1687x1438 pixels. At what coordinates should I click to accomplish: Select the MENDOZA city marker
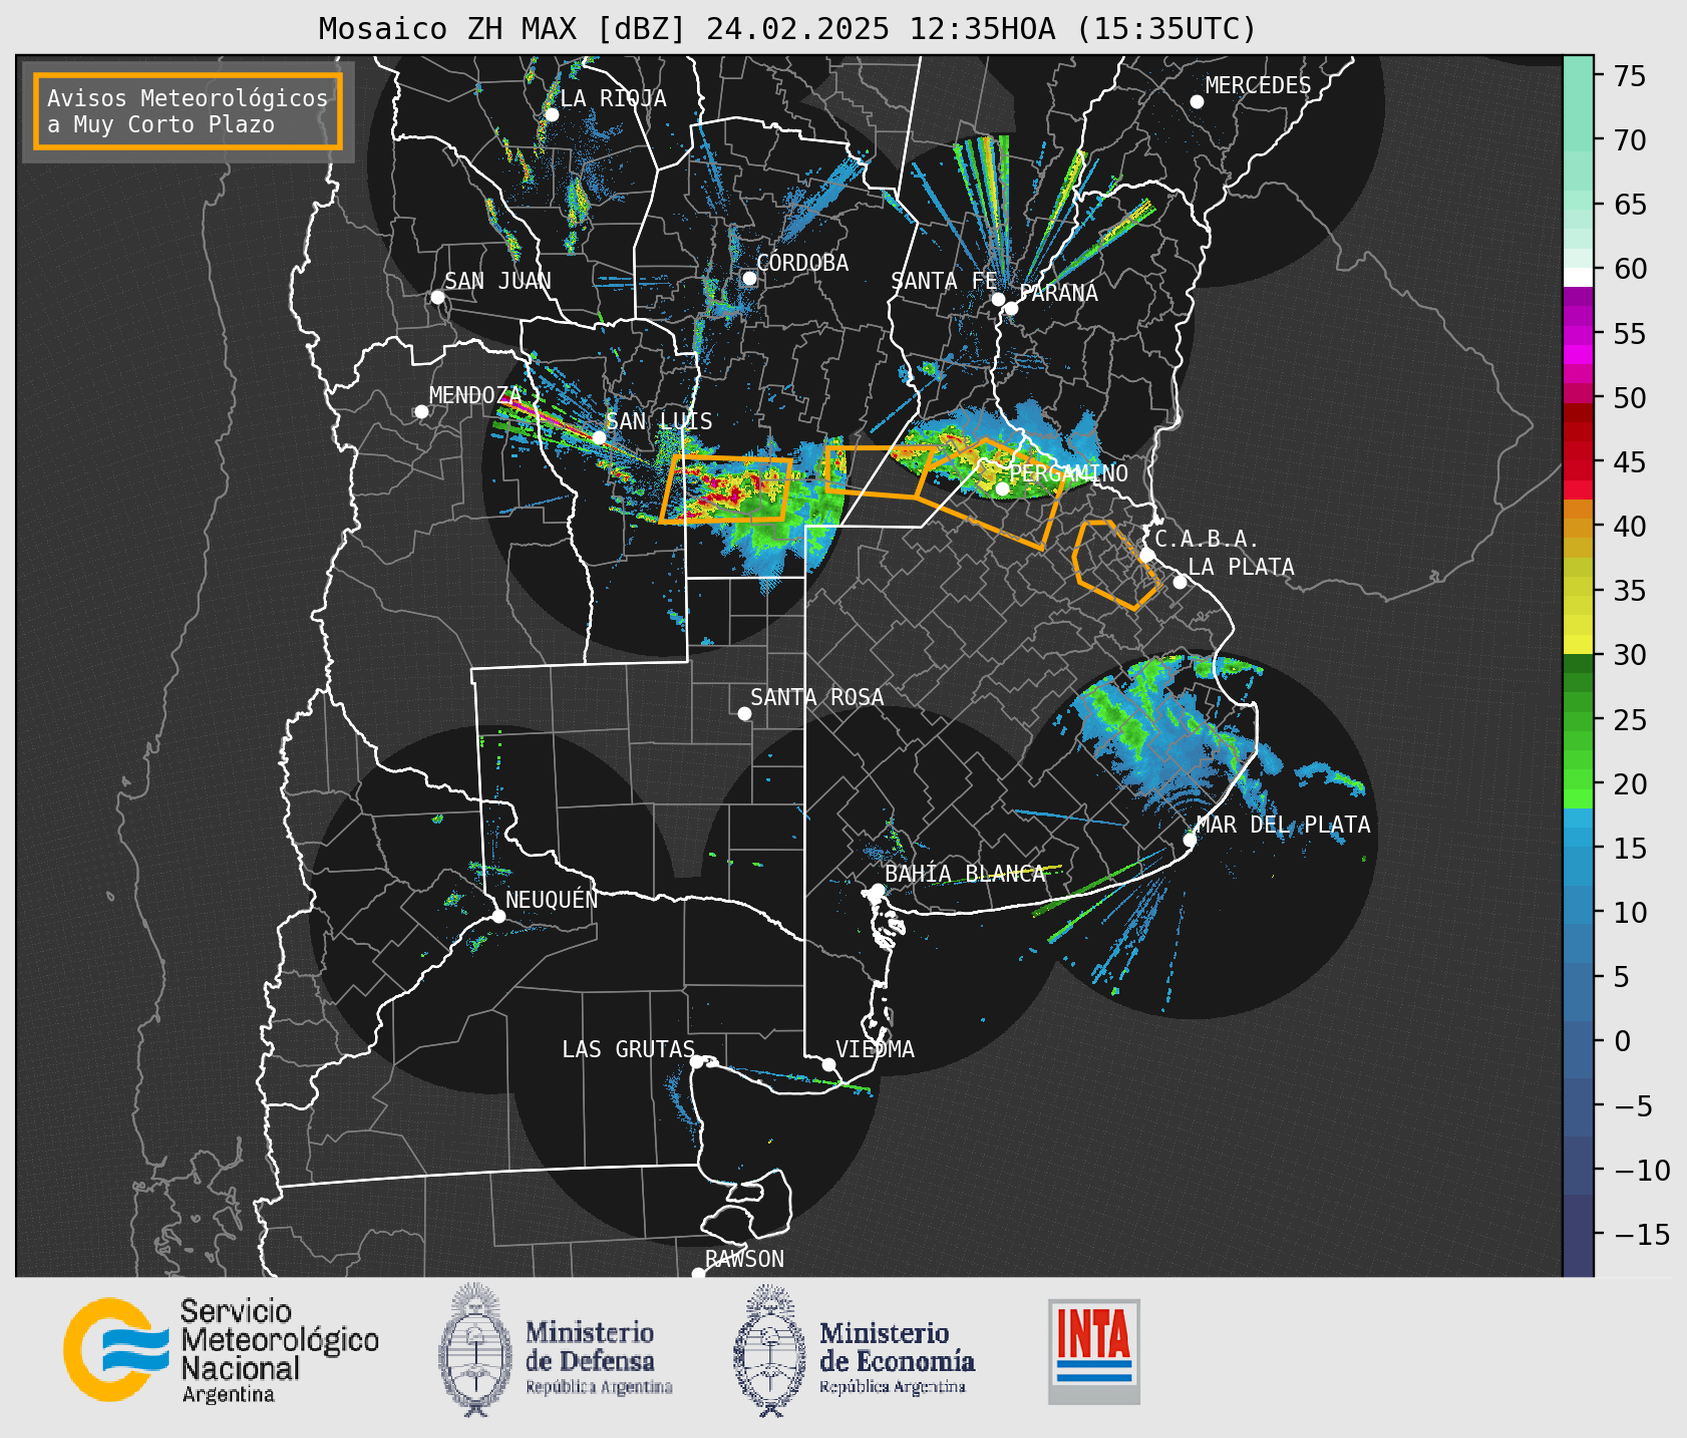point(421,412)
